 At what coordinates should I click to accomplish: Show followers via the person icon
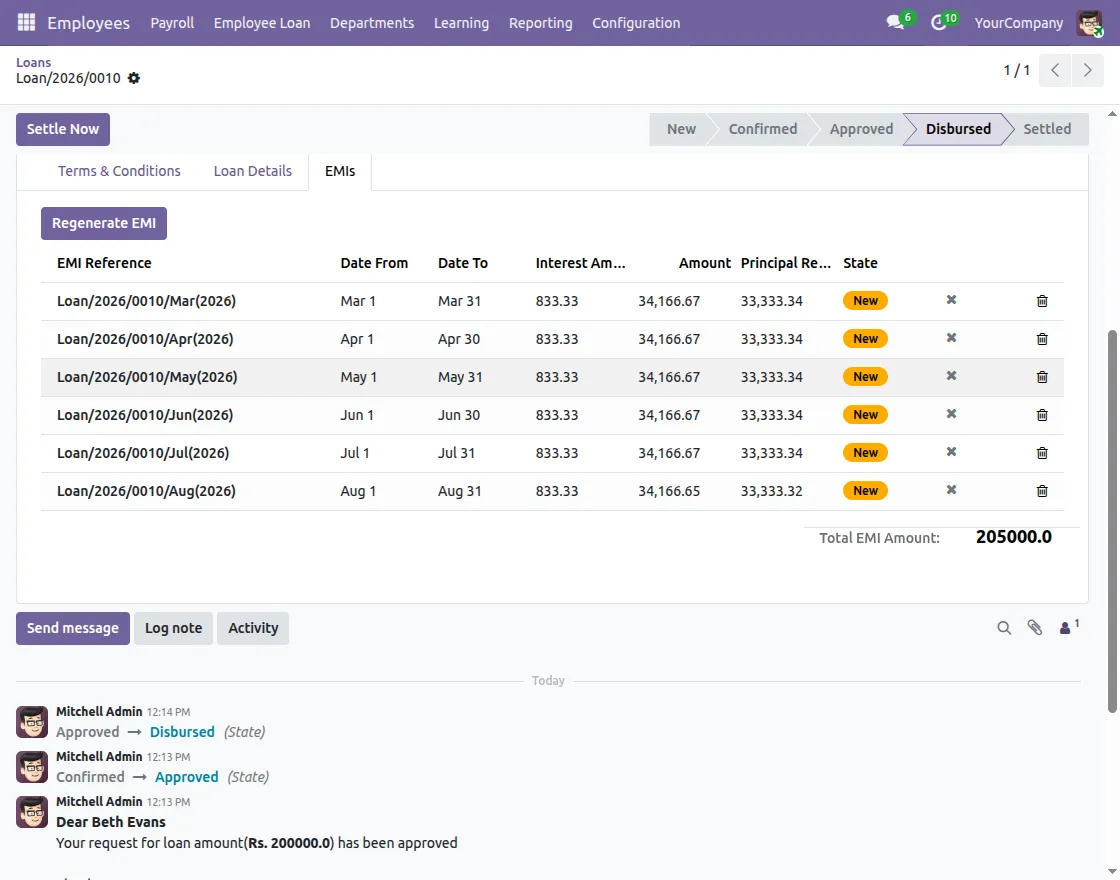tap(1067, 628)
